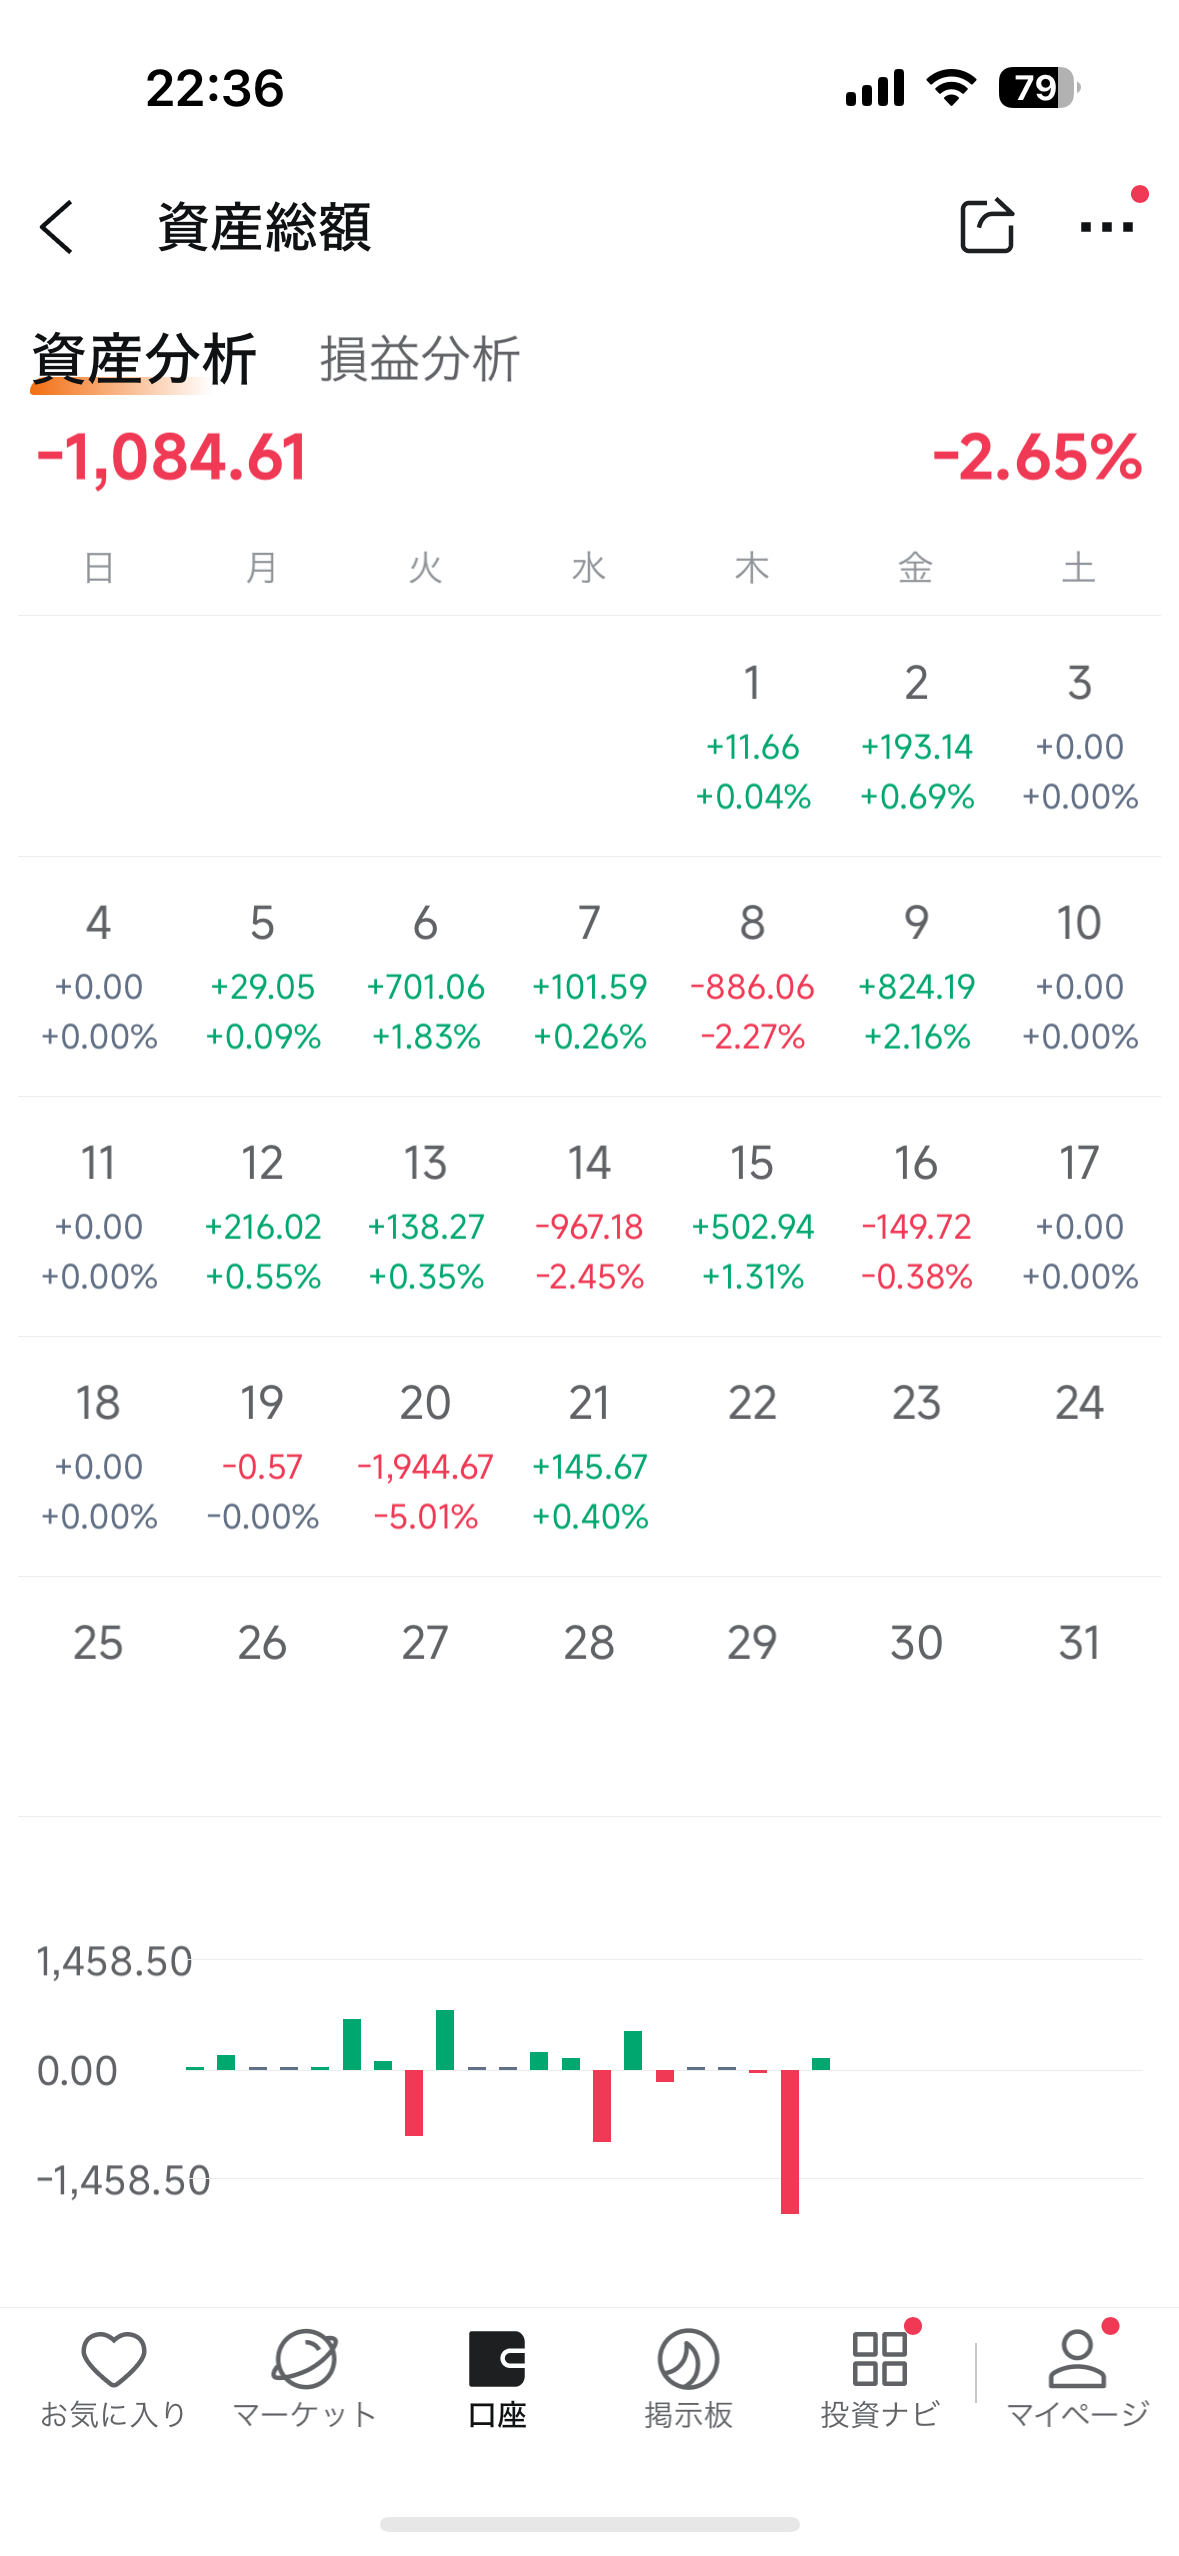Go to マイページ profile icon
Screen dimensions: 1179x2556
click(1077, 2379)
